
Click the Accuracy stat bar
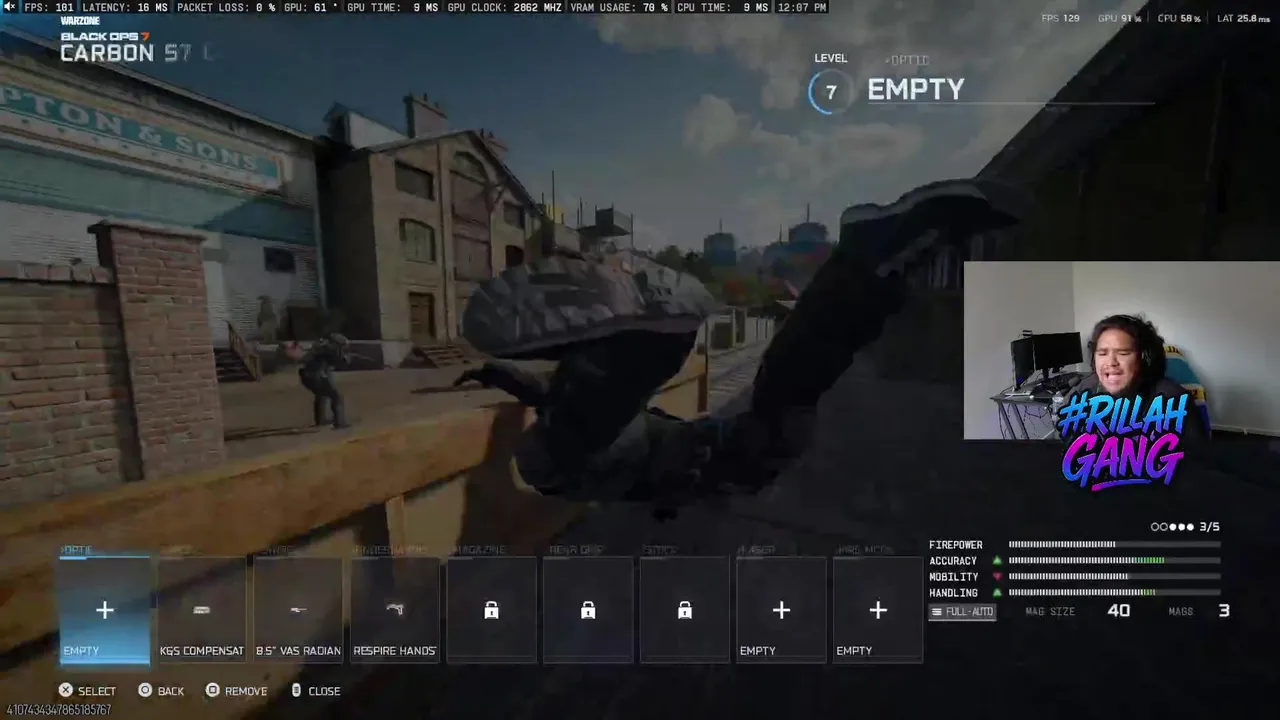click(1114, 561)
